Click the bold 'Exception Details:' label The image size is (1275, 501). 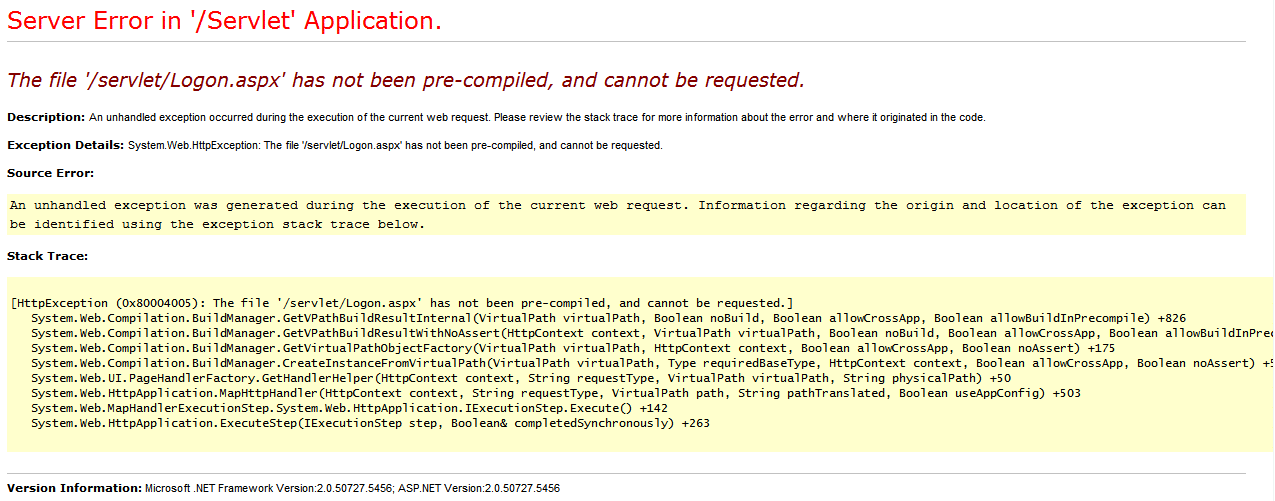(x=66, y=145)
